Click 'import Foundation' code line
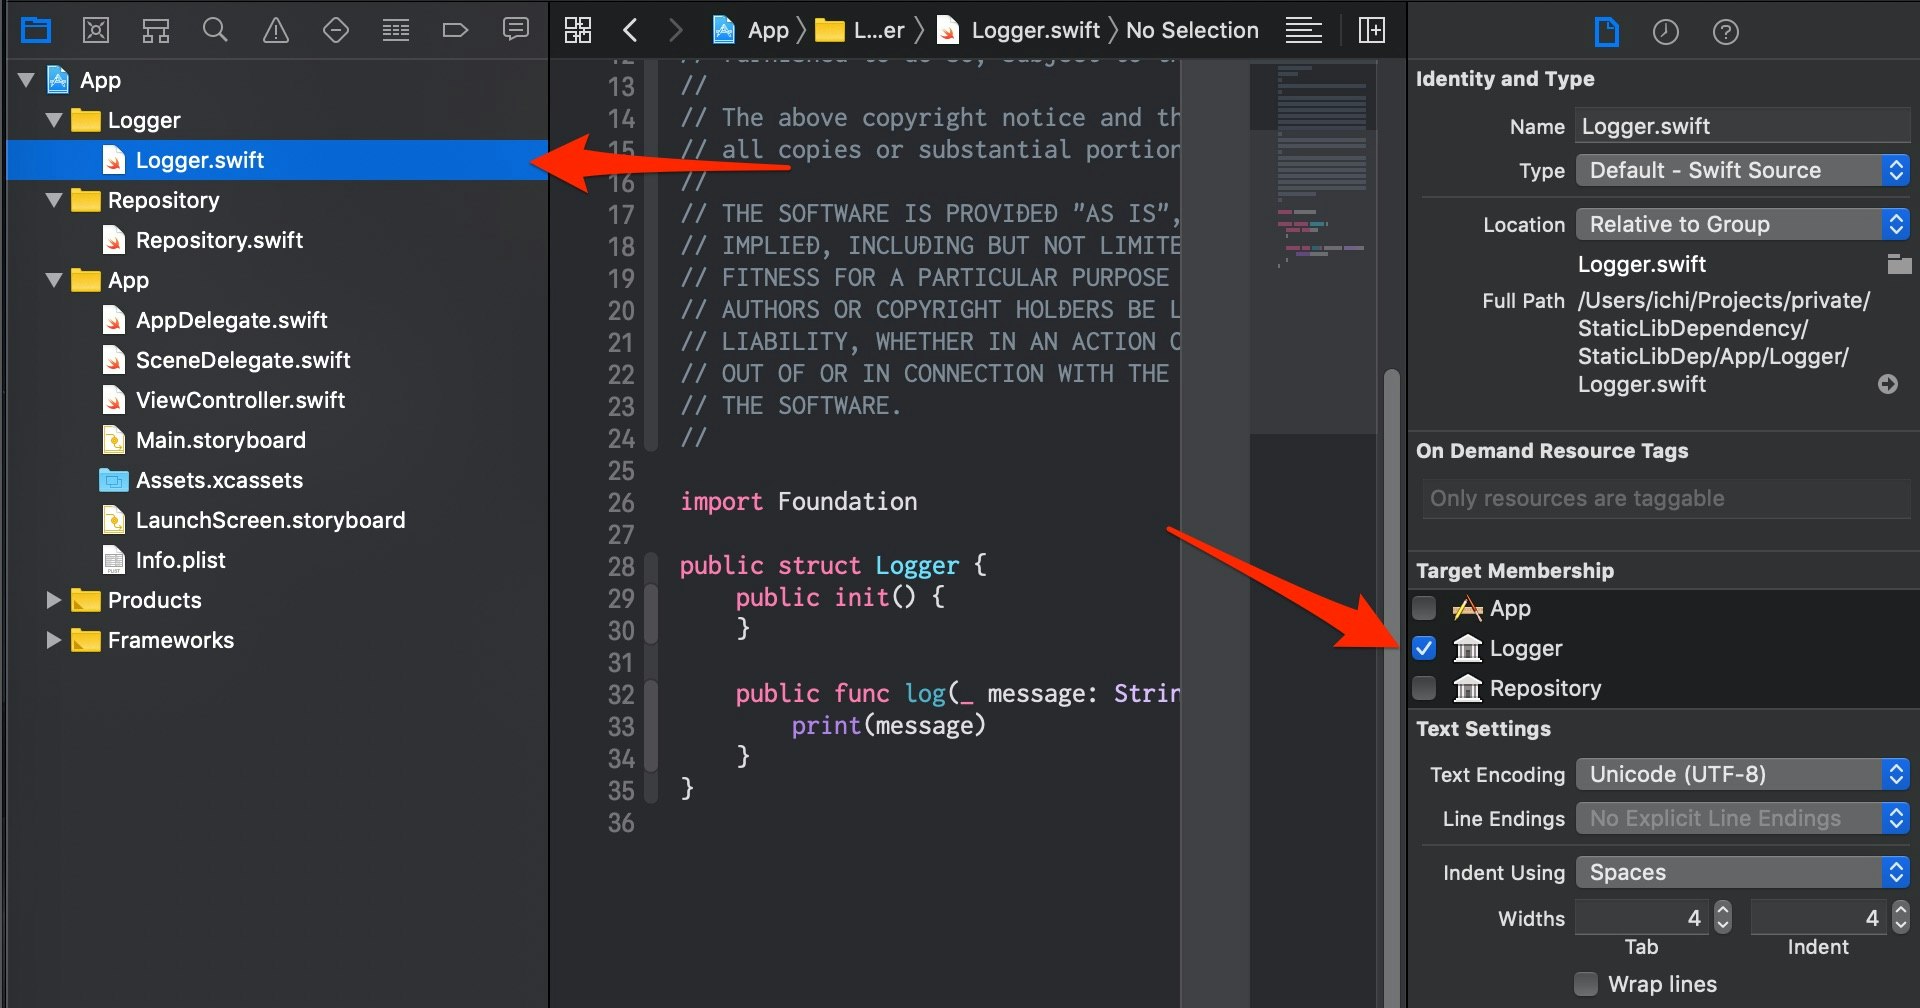Screen dimensions: 1920x1008 pos(798,502)
